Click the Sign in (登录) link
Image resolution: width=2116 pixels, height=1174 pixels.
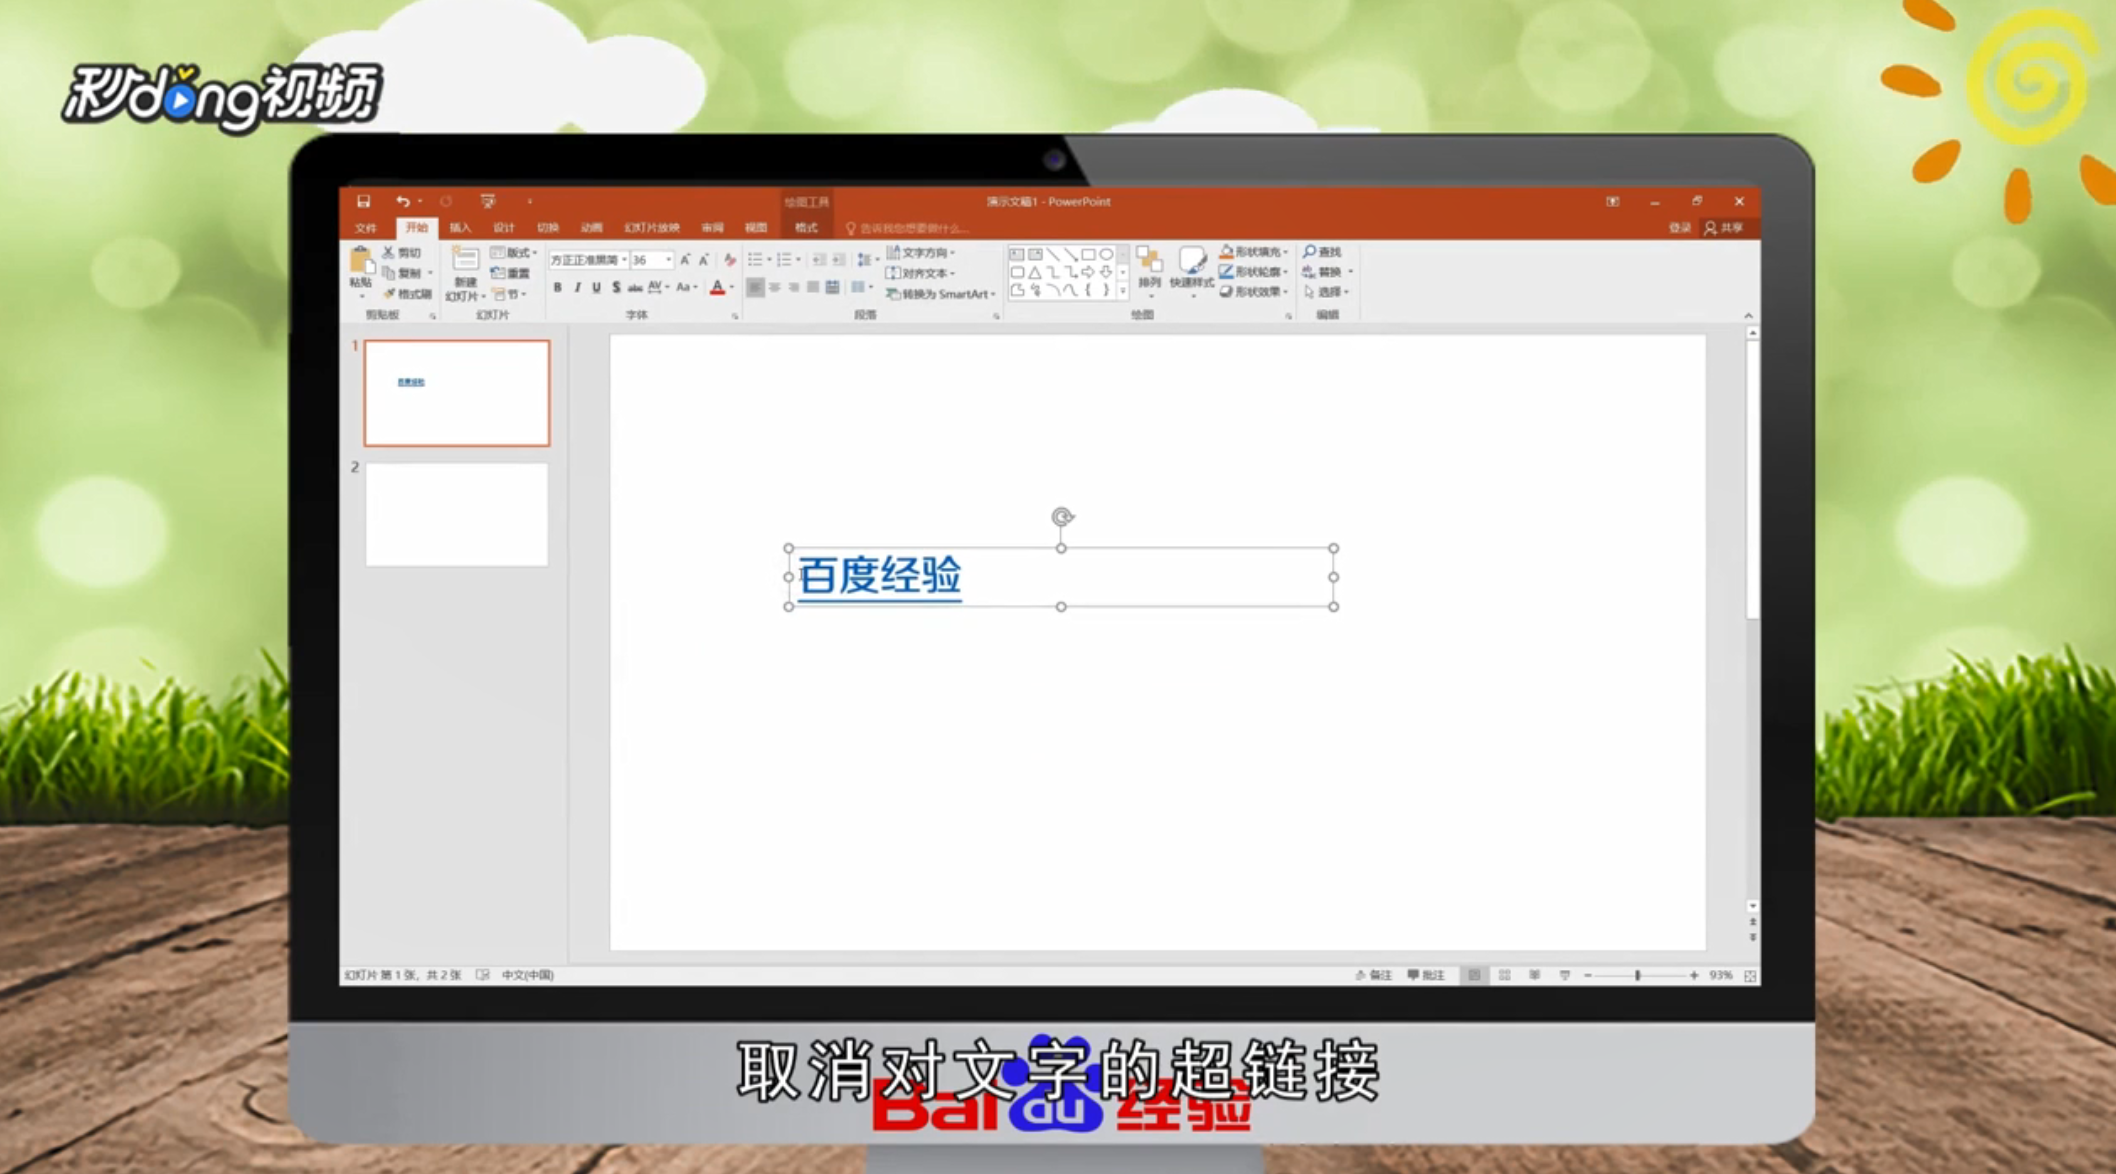pos(1680,228)
